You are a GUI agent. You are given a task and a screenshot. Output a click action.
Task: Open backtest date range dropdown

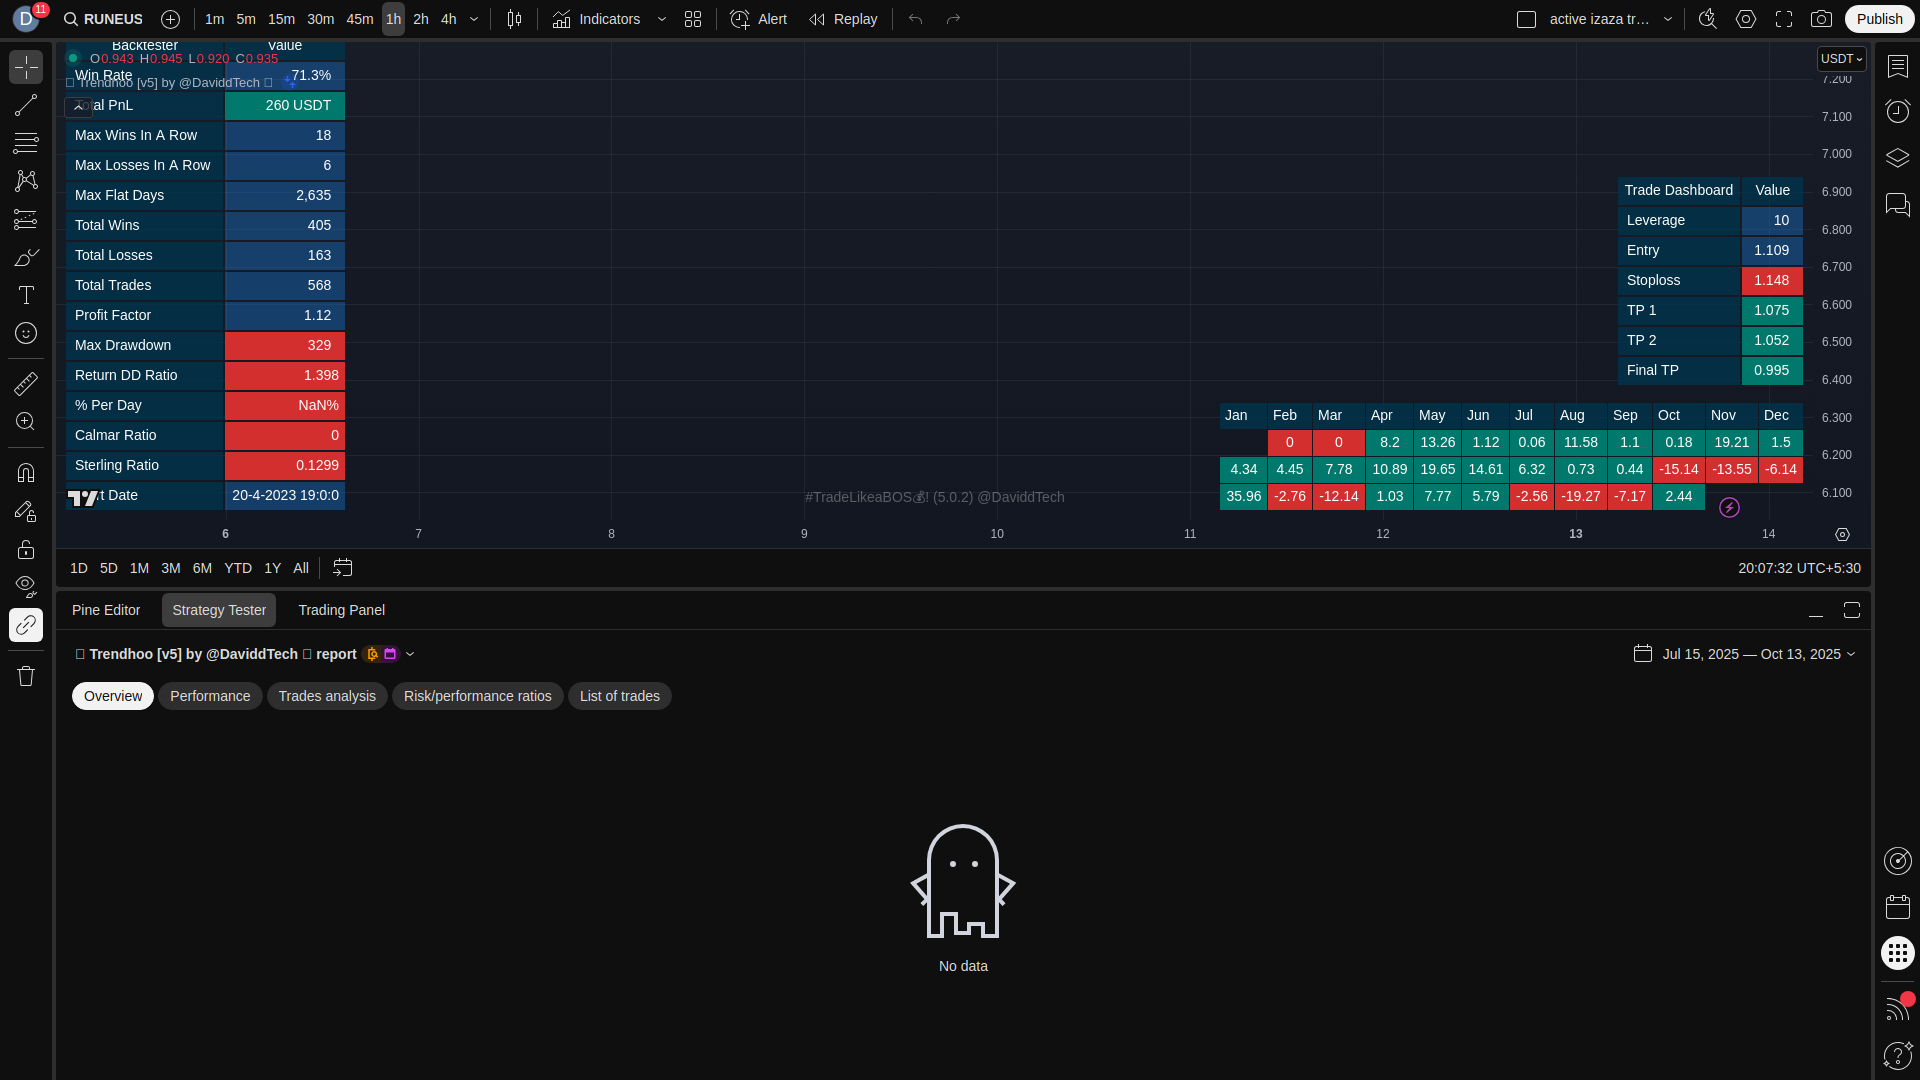(x=1745, y=654)
